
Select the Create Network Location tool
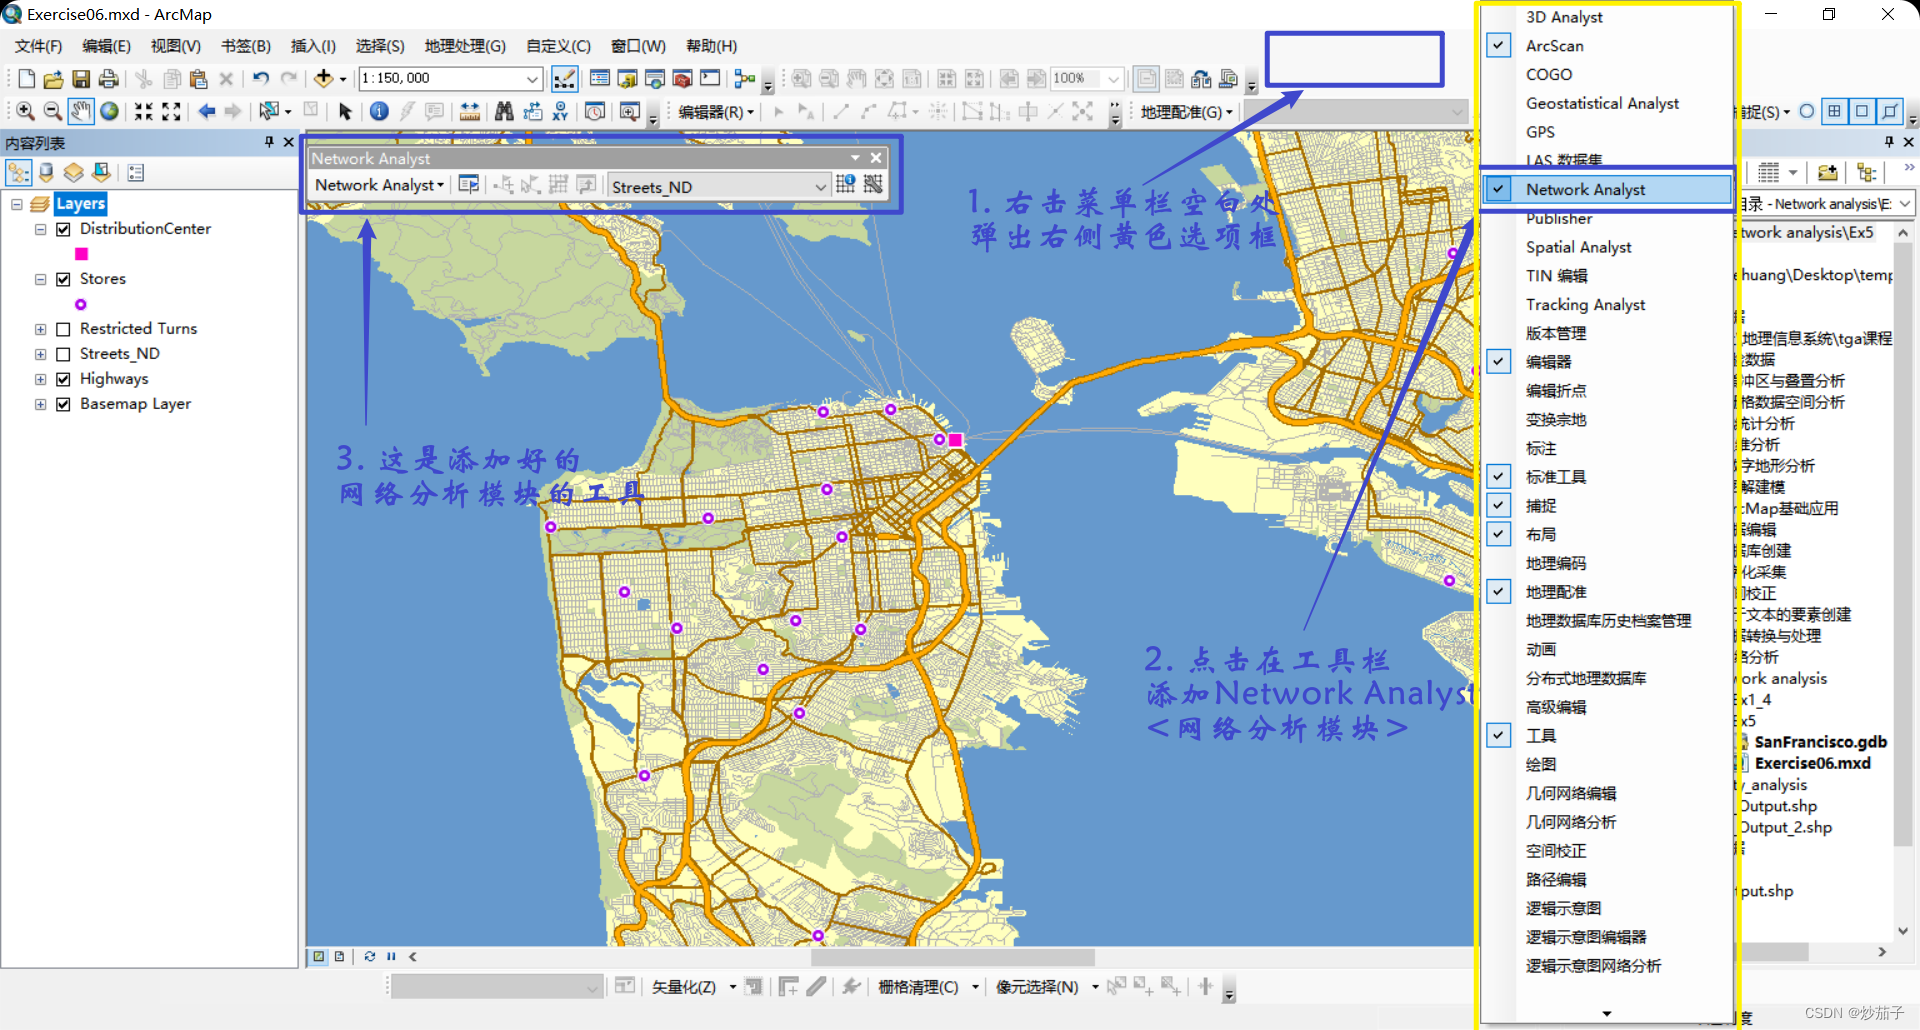tap(503, 185)
